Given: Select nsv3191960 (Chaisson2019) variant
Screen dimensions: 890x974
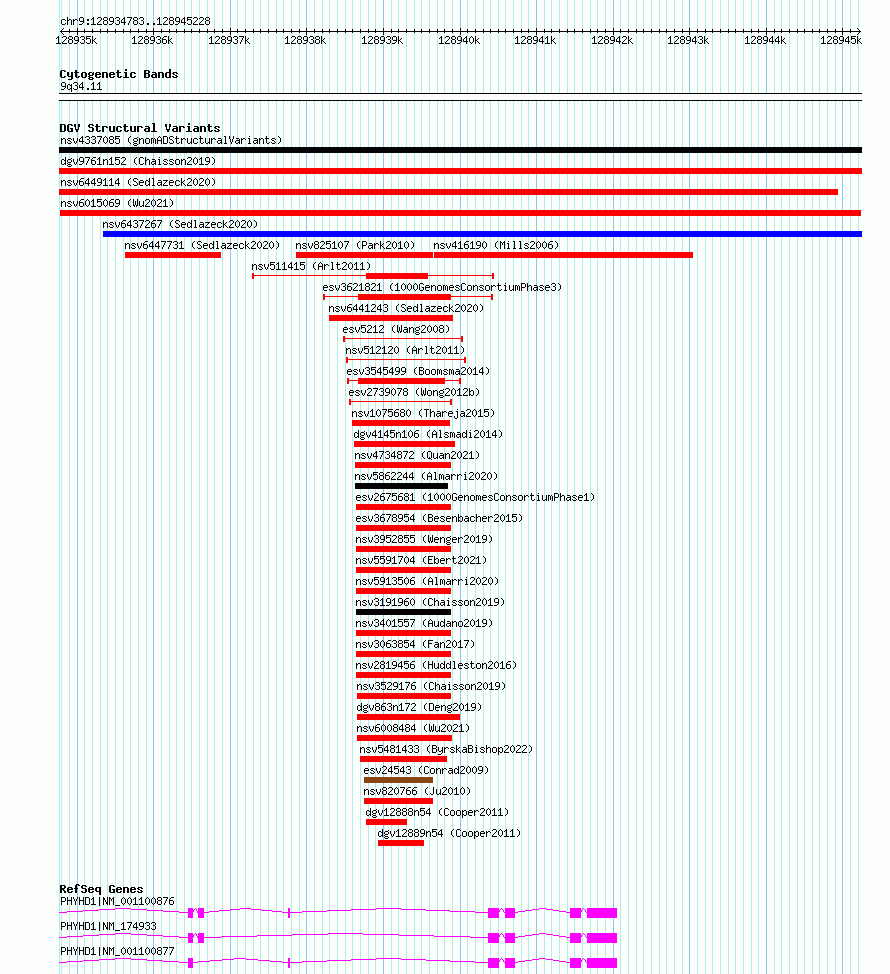Looking at the screenshot, I should click(430, 603).
